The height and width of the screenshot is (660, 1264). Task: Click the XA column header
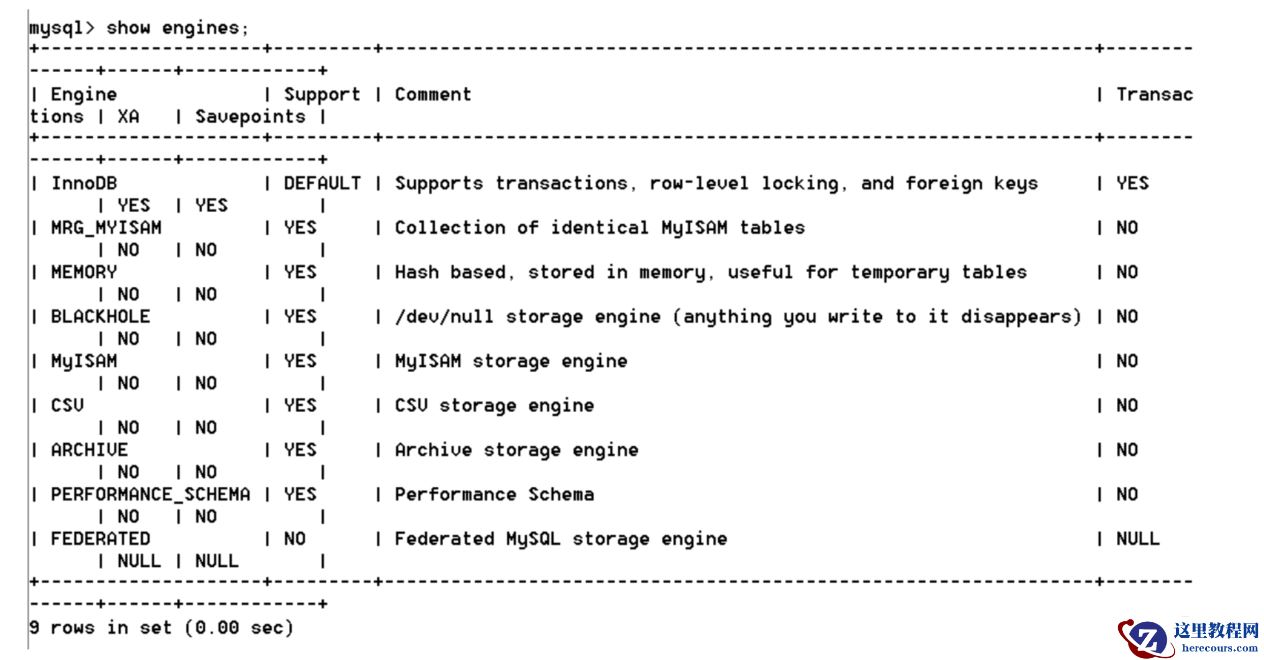point(128,117)
